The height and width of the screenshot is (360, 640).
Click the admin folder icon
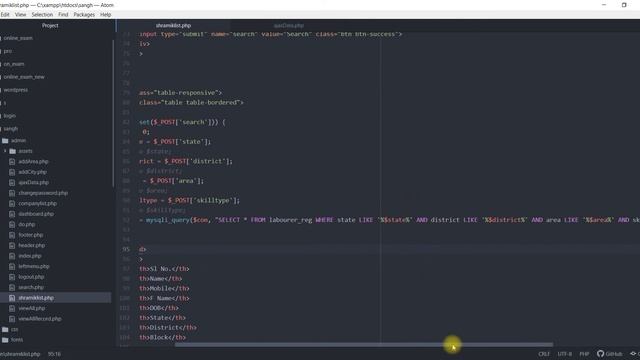5,140
